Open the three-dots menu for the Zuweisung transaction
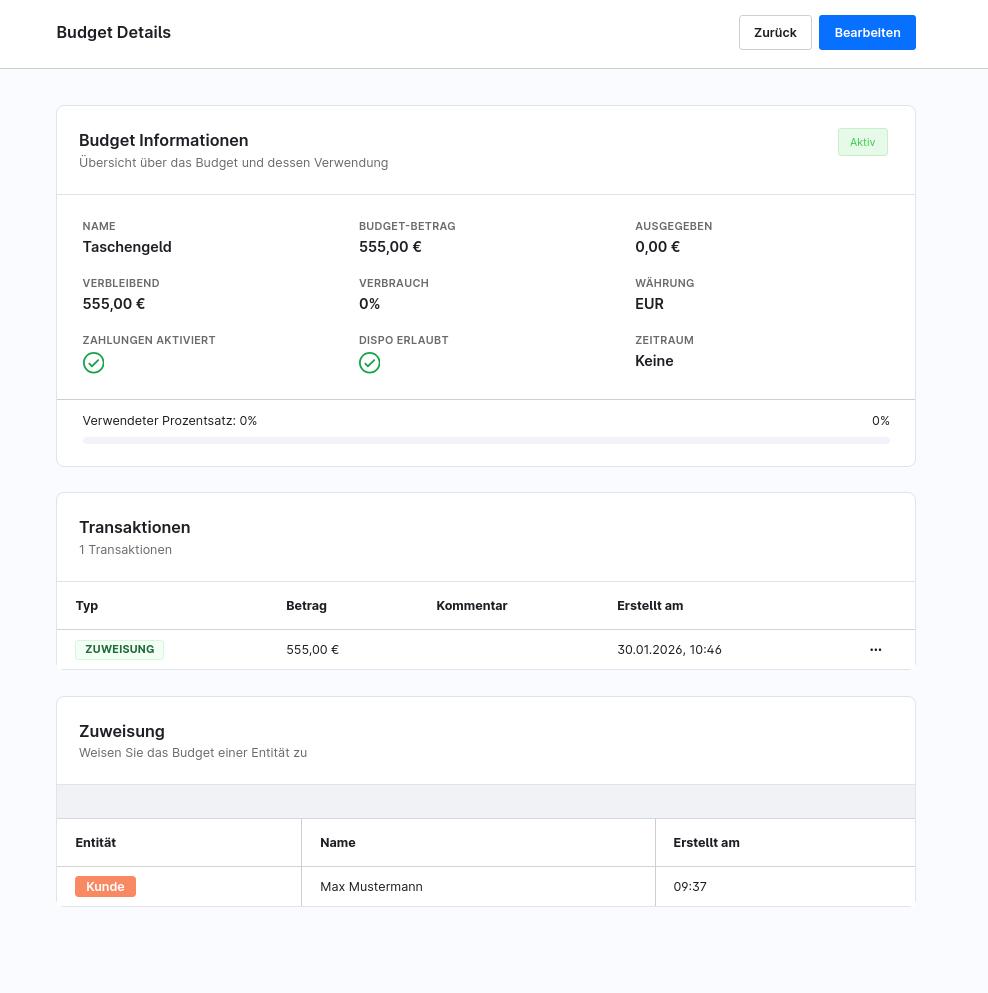988x993 pixels. pyautogui.click(x=875, y=650)
